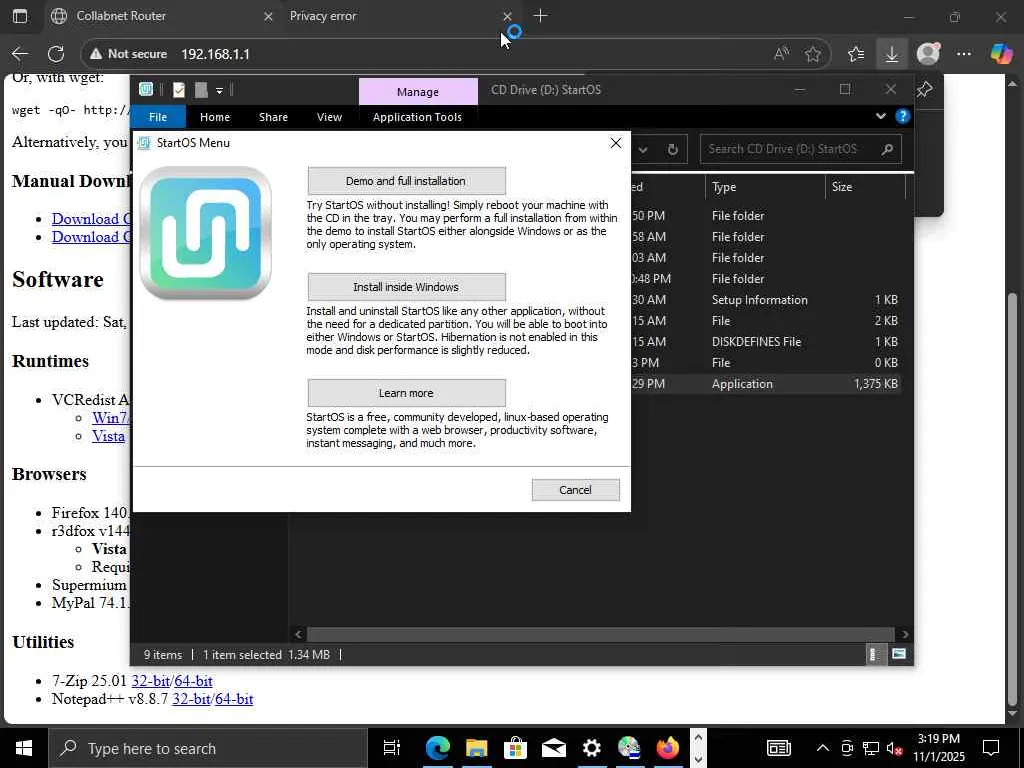Screen dimensions: 1024x768
Task: Open File Explorer taskbar icon
Action: [477, 748]
